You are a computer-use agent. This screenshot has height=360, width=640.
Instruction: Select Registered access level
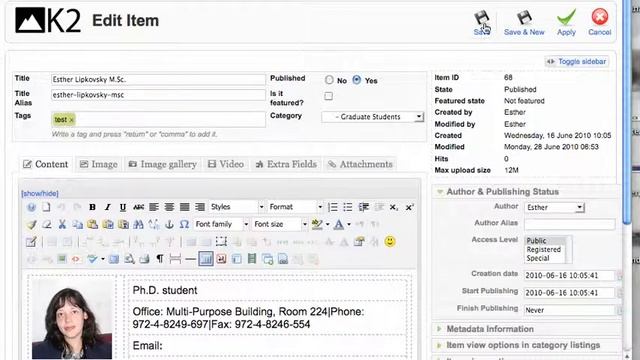(544, 249)
